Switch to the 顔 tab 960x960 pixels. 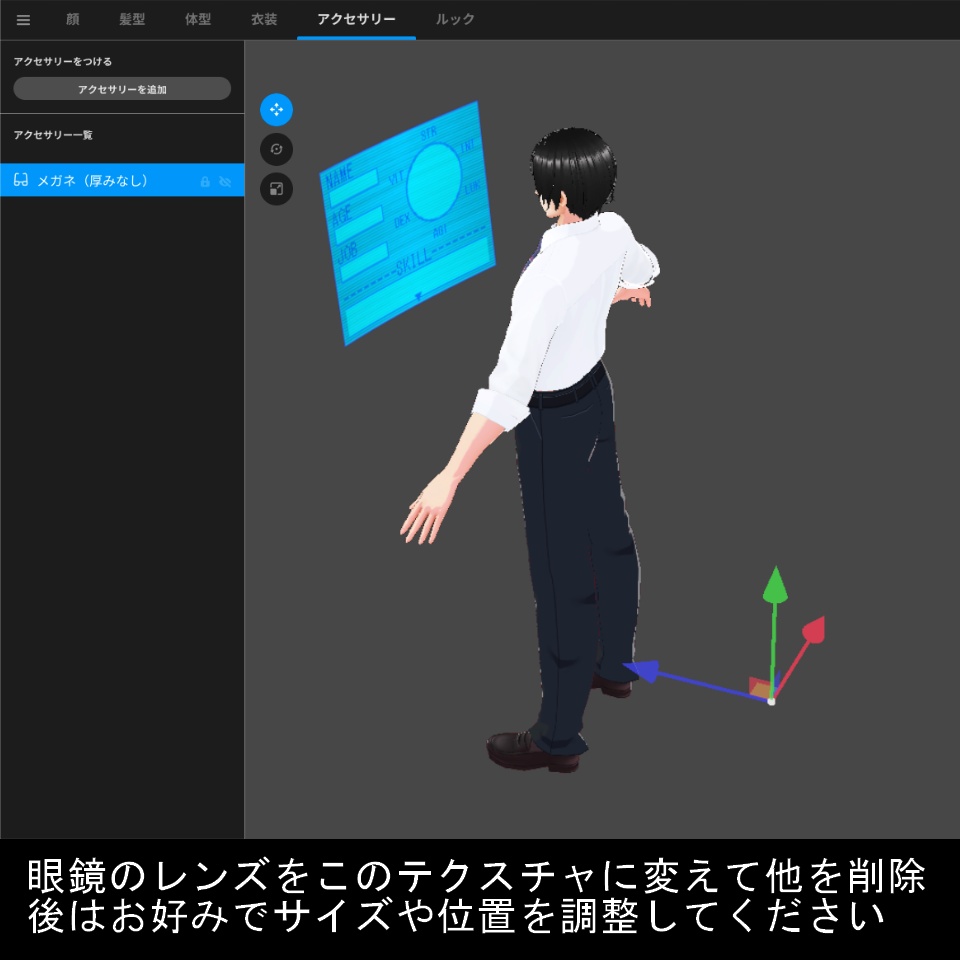[x=71, y=18]
